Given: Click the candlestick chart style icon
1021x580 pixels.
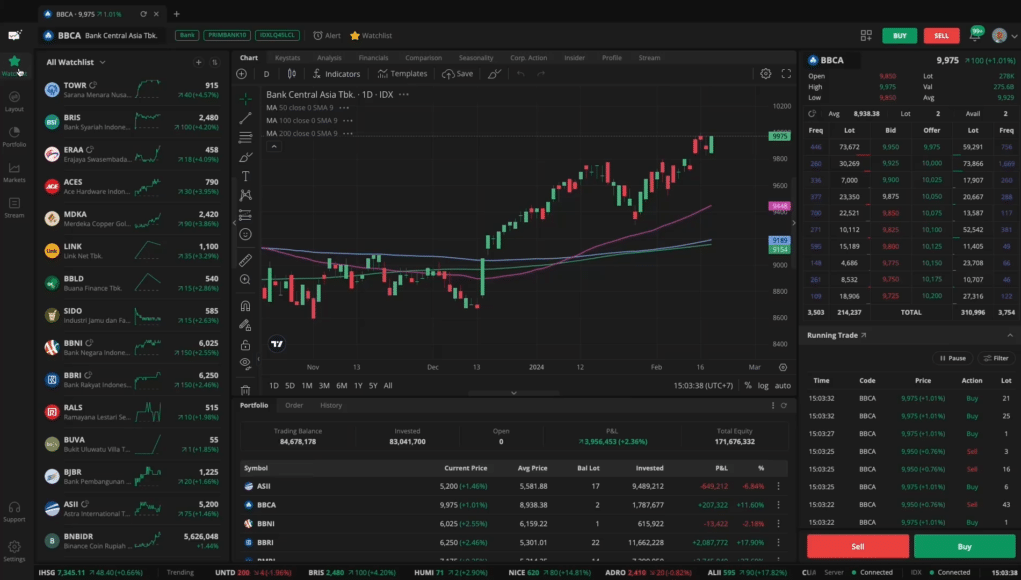Looking at the screenshot, I should (x=291, y=74).
